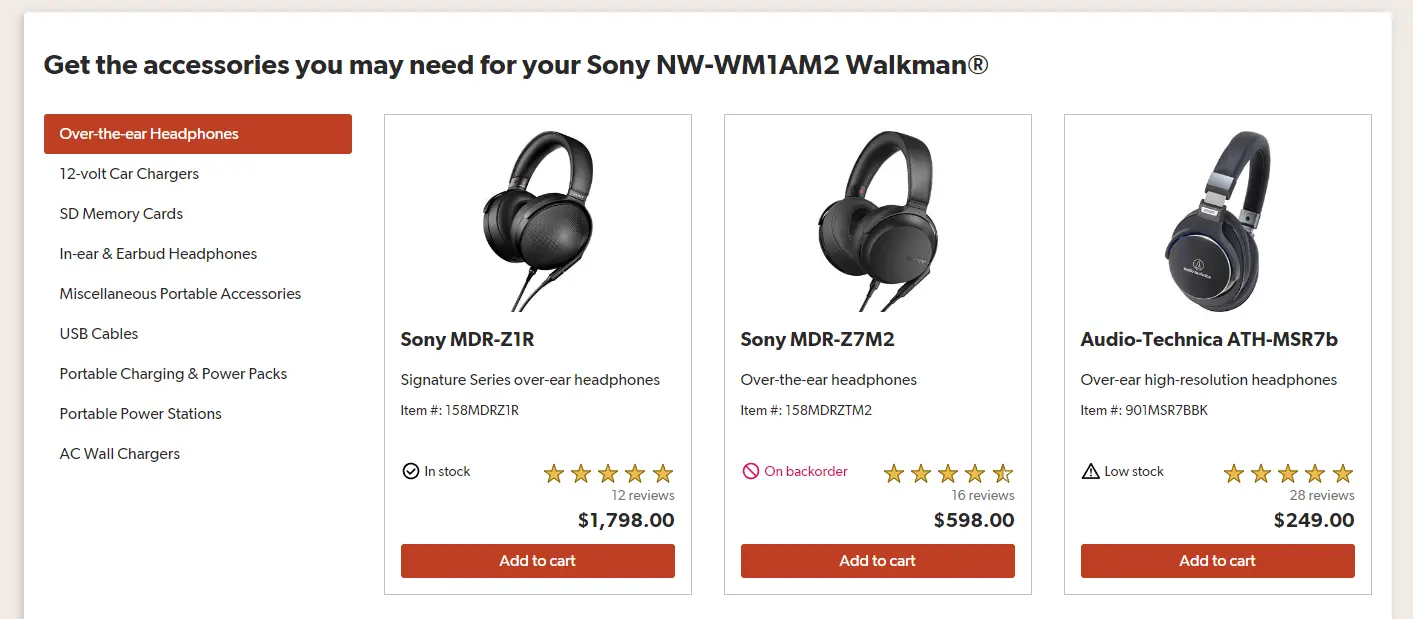Select the Over-the-ear Headphones category
The width and height of the screenshot is (1413, 619).
(198, 134)
